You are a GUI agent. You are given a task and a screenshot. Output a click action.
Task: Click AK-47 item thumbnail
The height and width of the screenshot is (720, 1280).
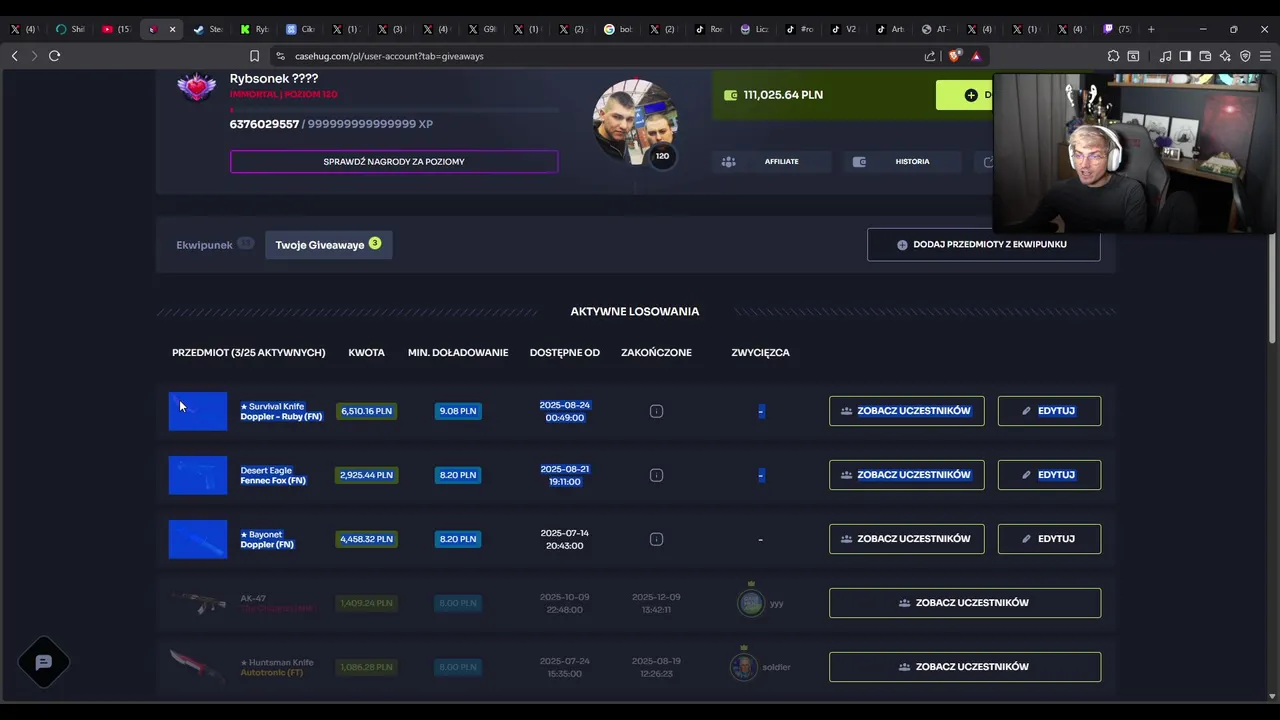pos(198,603)
